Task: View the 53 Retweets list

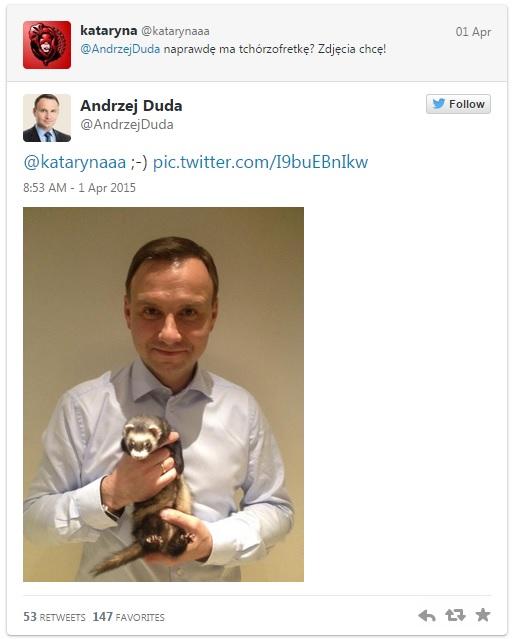Action: (54, 617)
